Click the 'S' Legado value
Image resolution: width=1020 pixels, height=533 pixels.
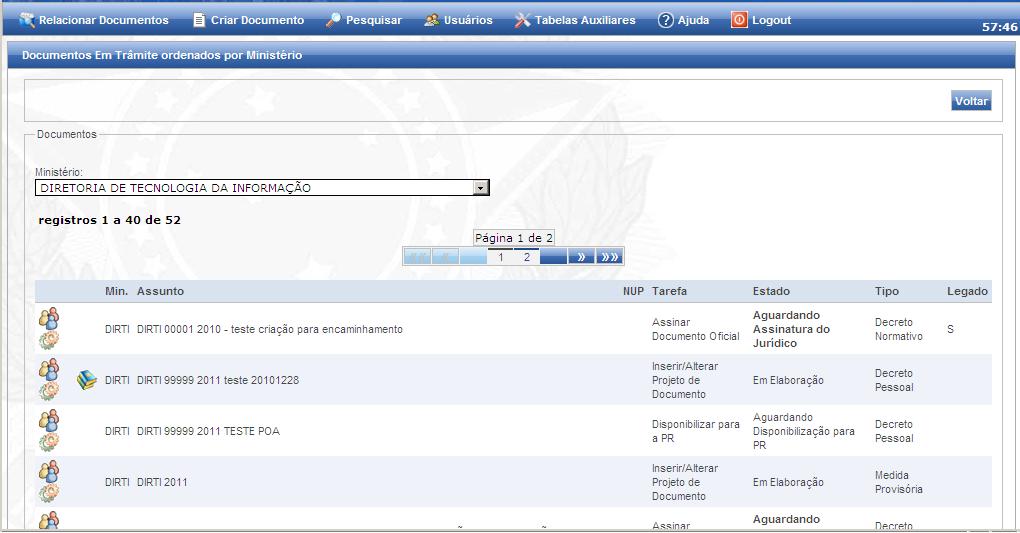tap(950, 329)
